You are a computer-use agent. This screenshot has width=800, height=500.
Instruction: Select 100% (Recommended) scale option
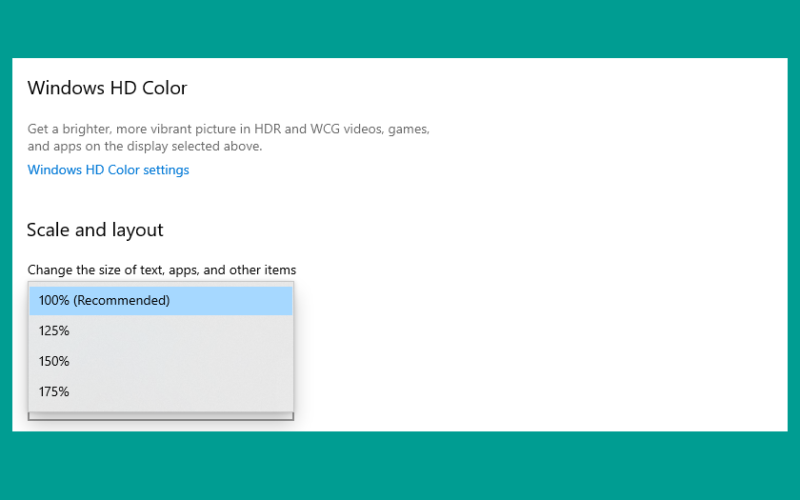pyautogui.click(x=161, y=301)
